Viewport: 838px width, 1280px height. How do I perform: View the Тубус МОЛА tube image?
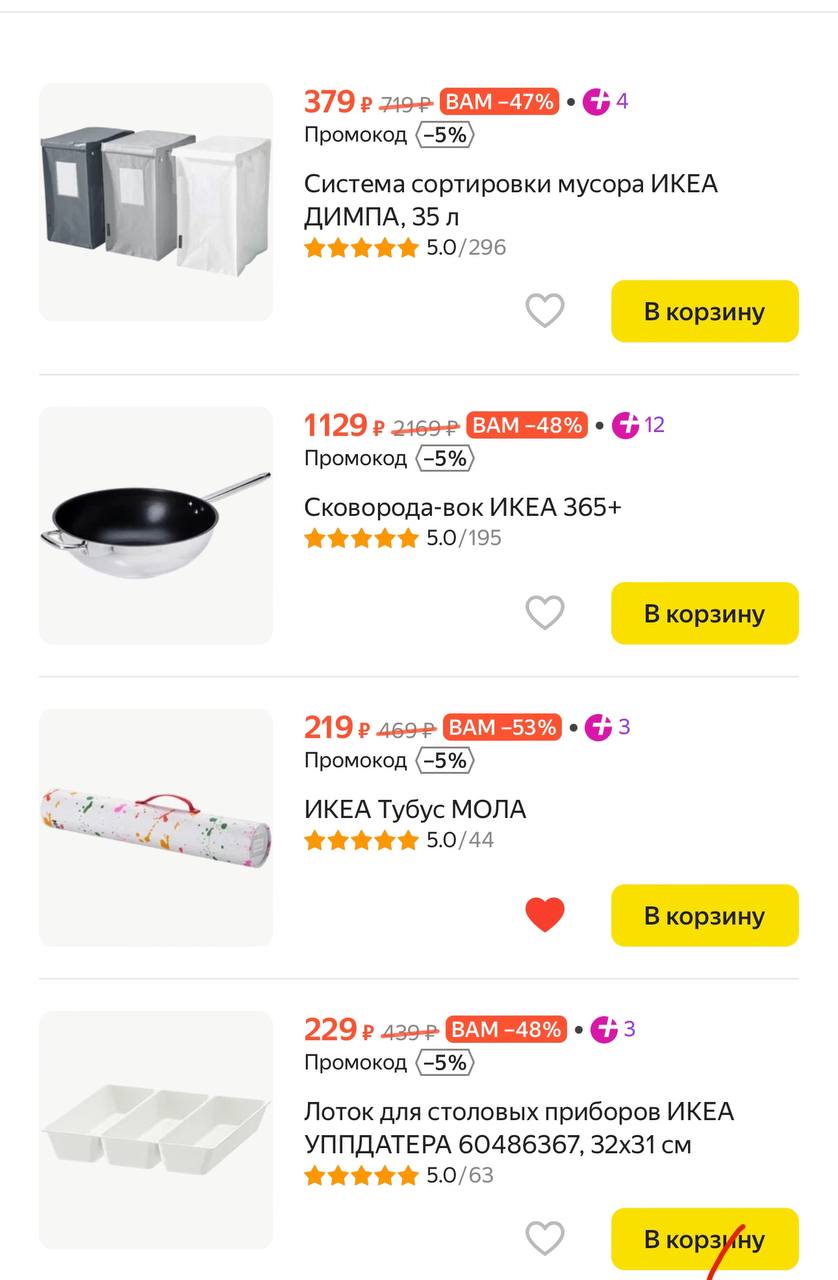[x=155, y=827]
